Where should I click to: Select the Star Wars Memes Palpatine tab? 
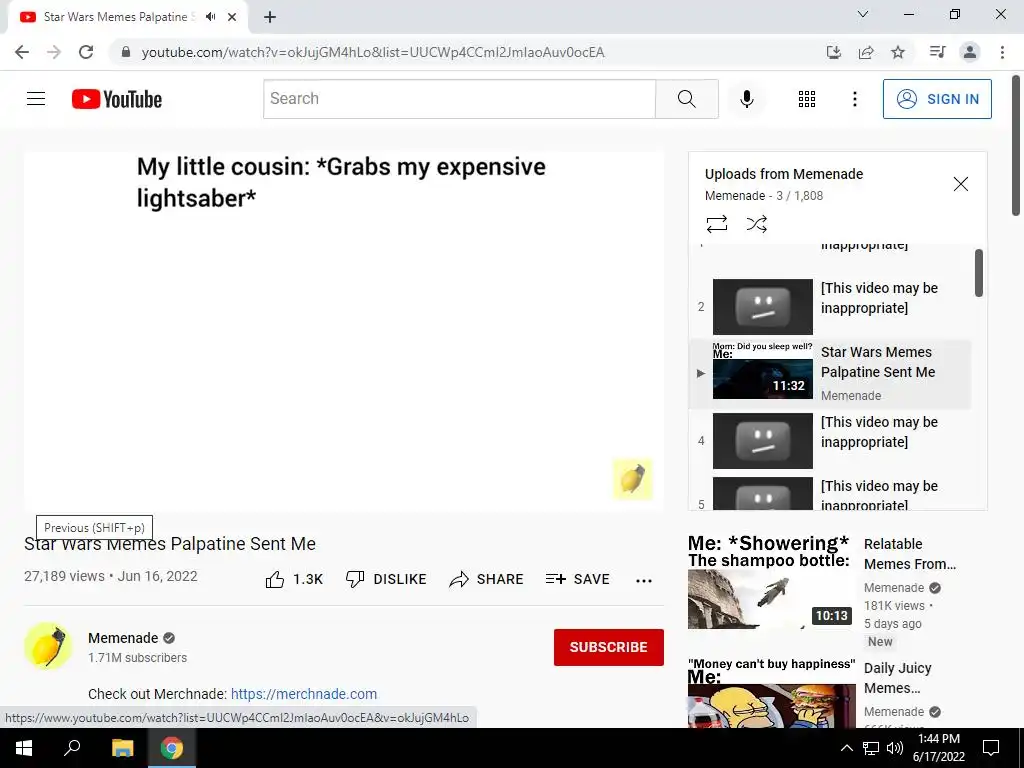(x=127, y=17)
